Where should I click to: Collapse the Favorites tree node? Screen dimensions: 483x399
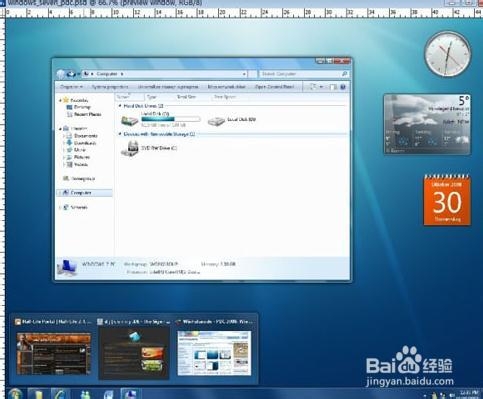pos(60,100)
